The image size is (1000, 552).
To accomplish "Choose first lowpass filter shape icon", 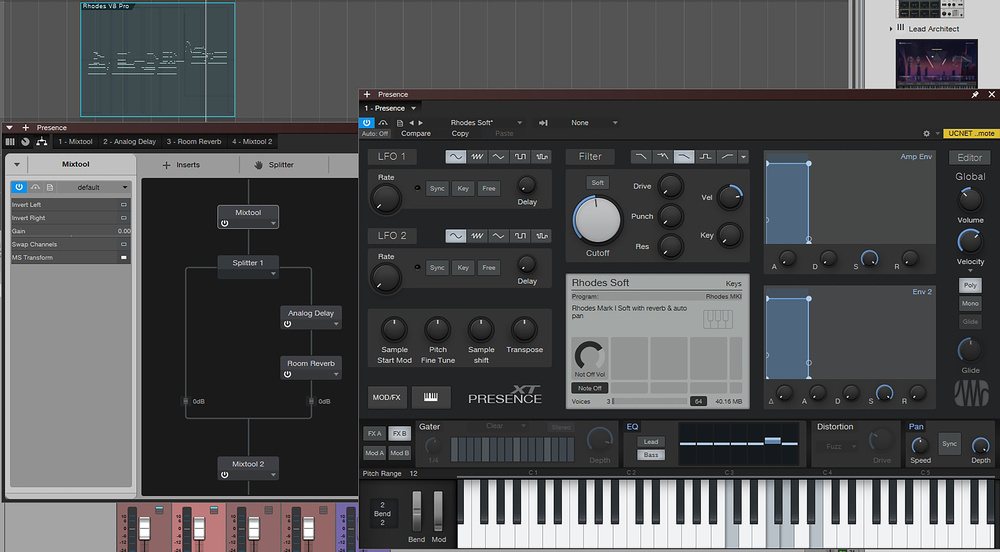I will (641, 157).
